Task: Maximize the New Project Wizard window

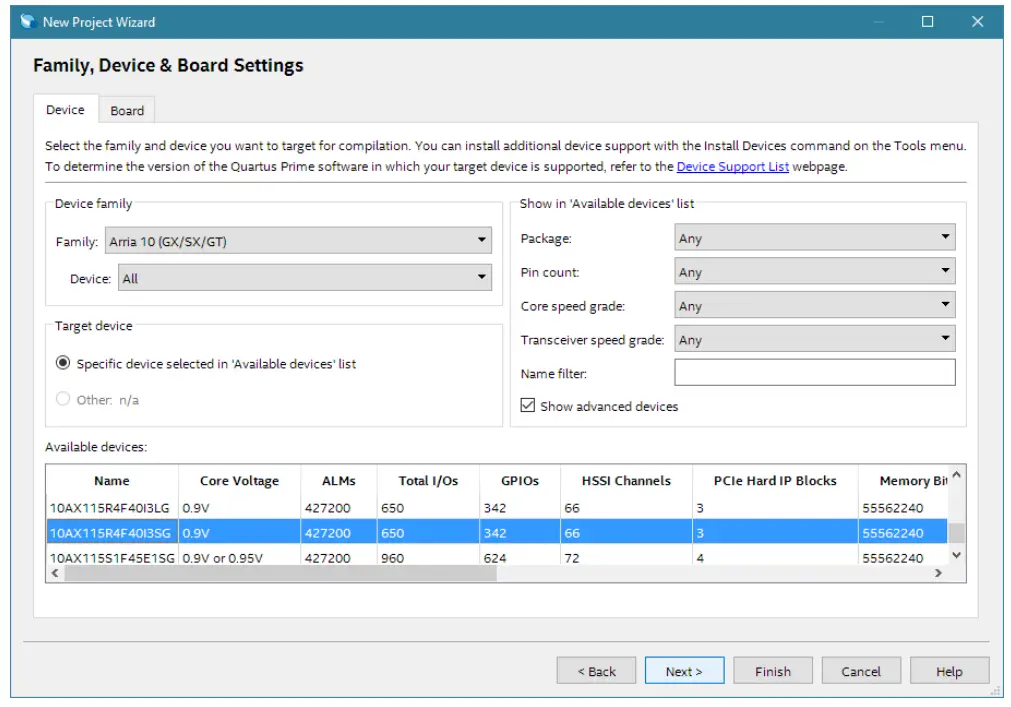Action: (927, 21)
